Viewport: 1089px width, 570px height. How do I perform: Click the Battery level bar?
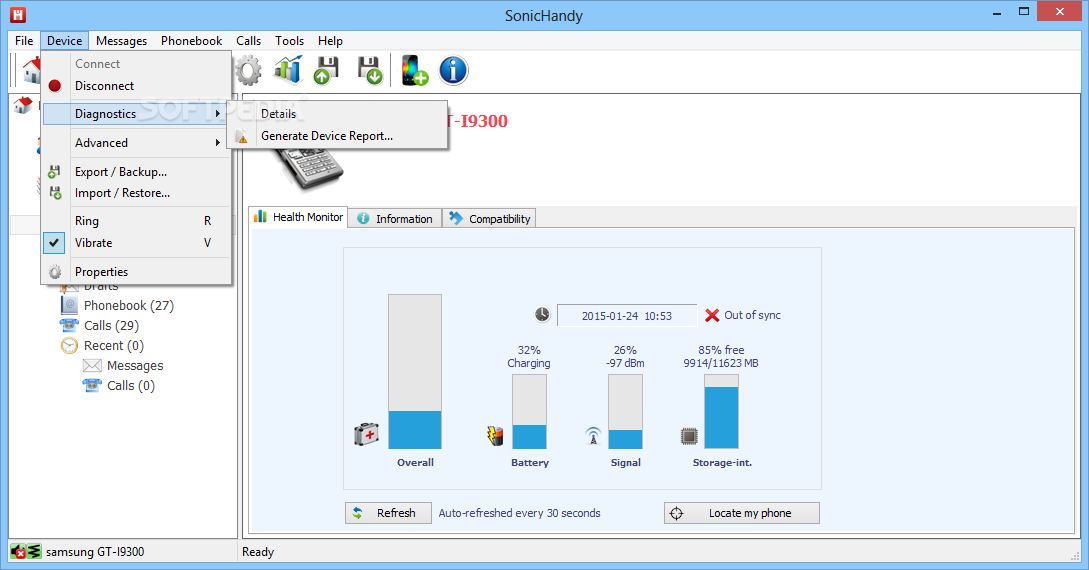529,412
